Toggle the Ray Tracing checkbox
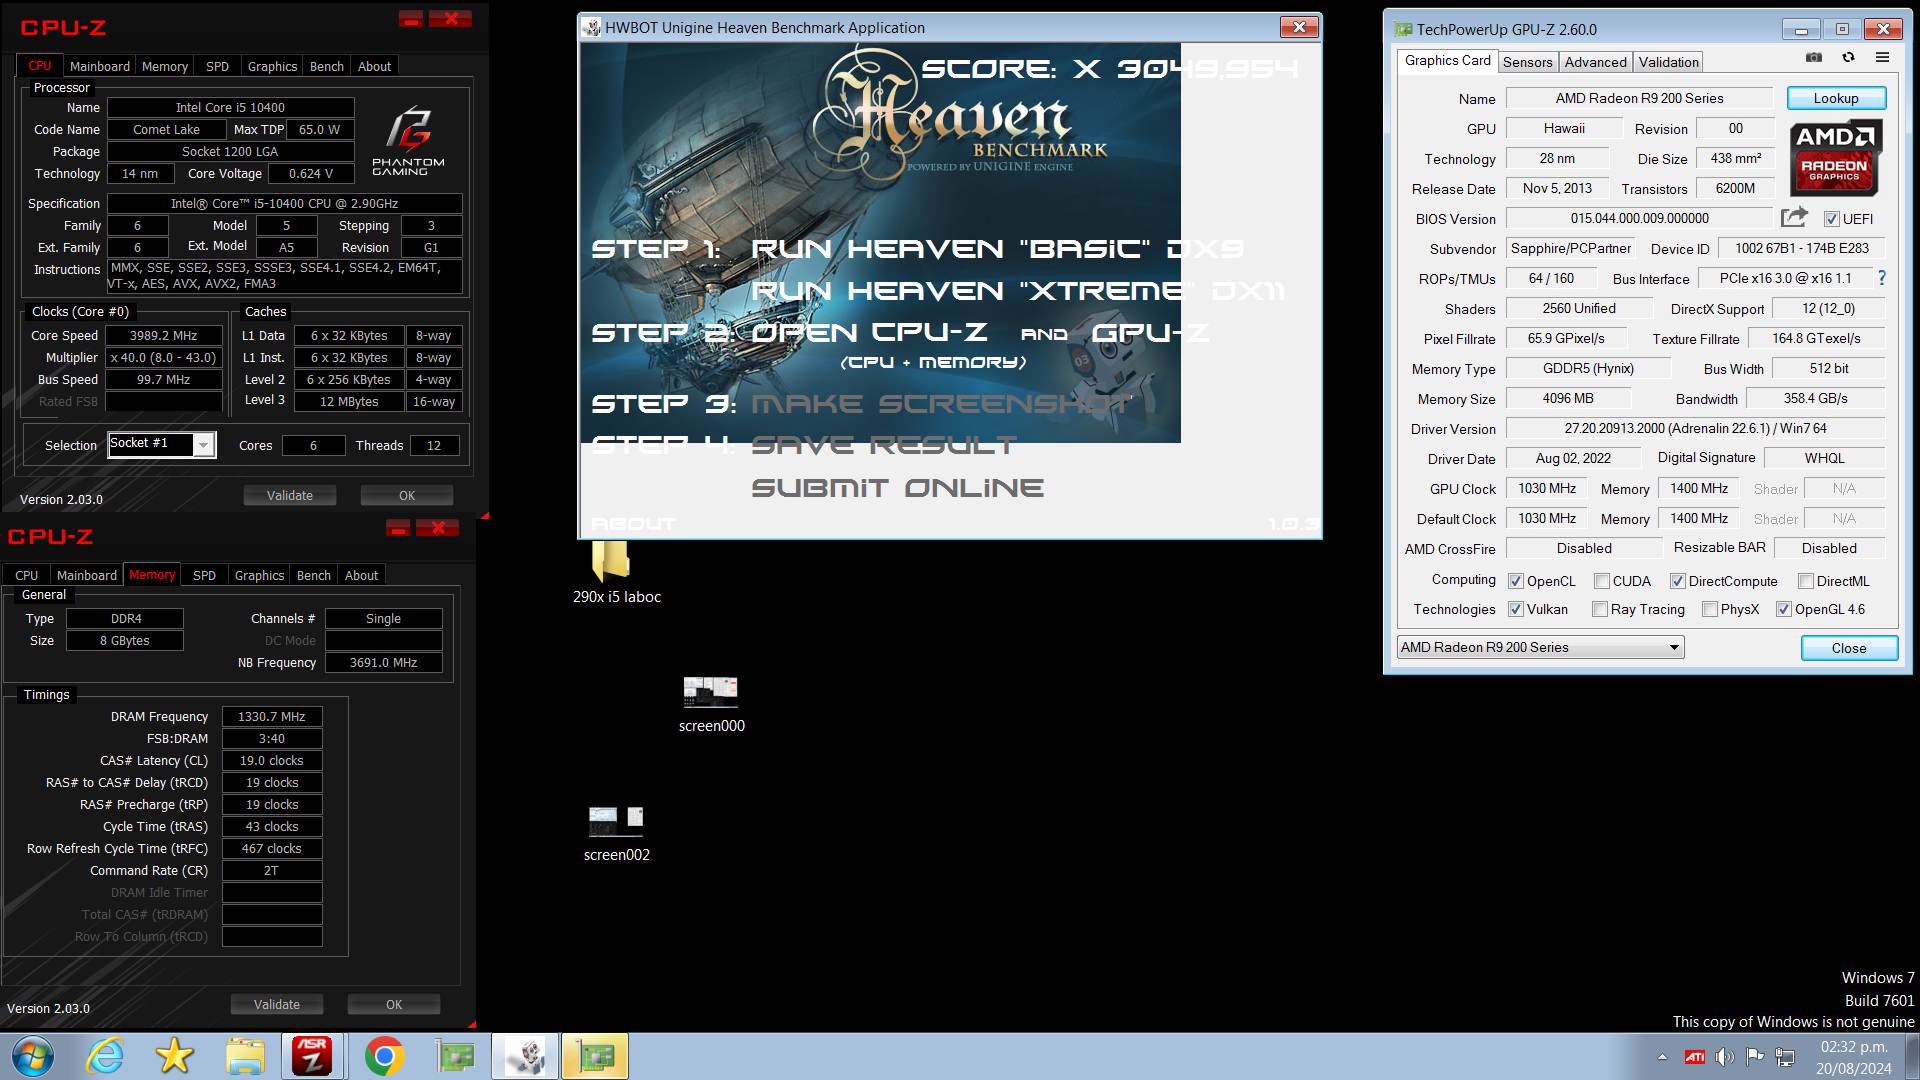 [1600, 609]
